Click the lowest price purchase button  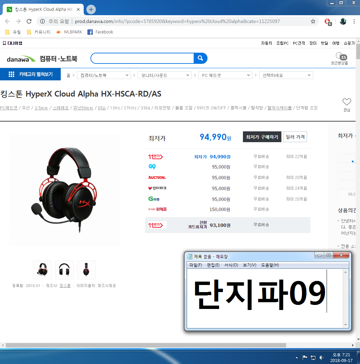262,137
